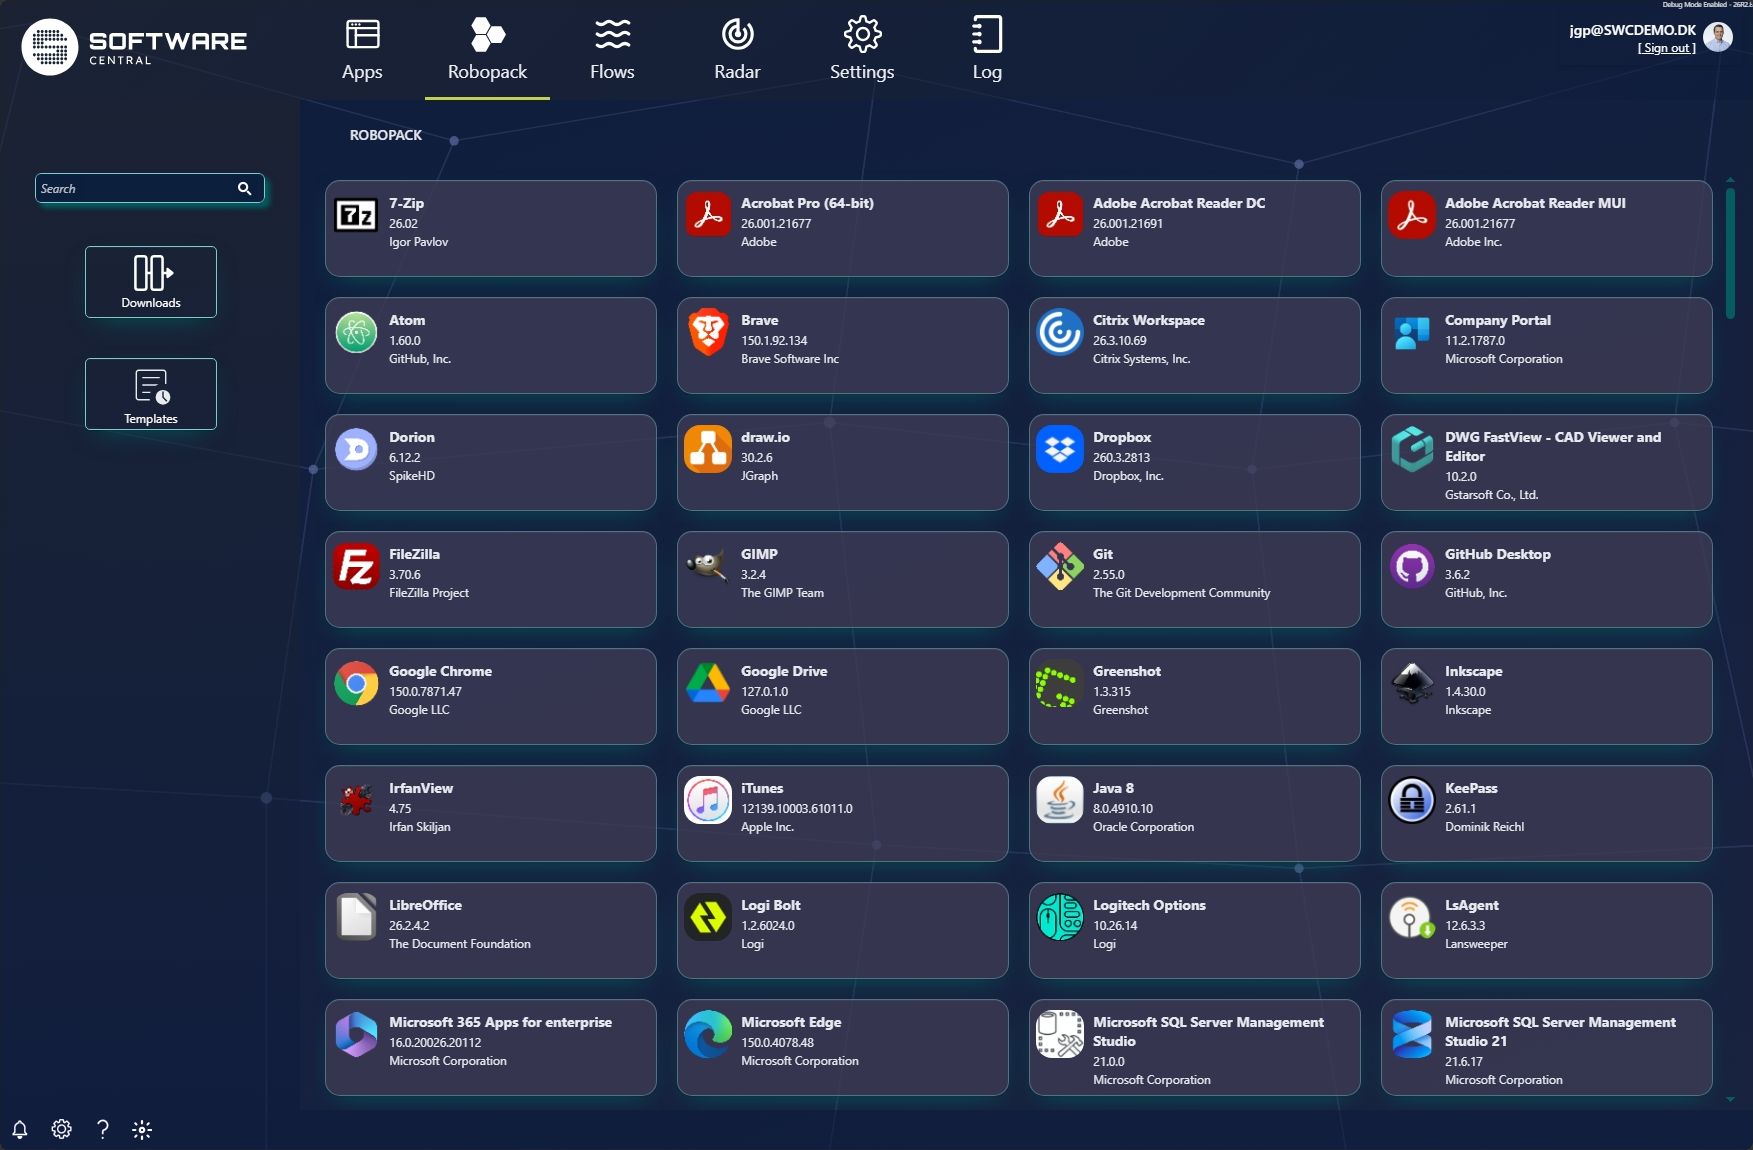Click the Dorion app icon
The height and width of the screenshot is (1150, 1753).
pyautogui.click(x=356, y=449)
